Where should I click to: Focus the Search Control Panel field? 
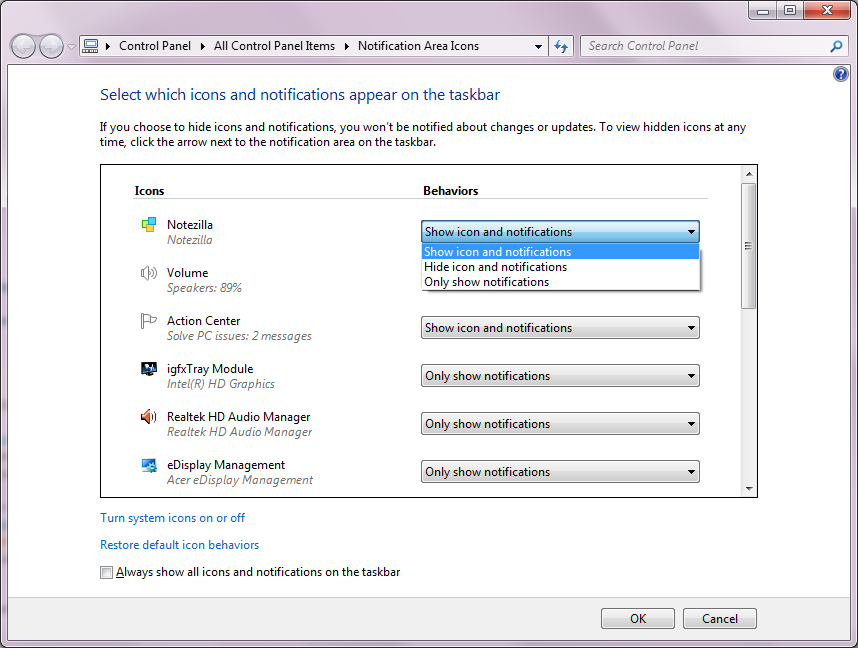pos(706,47)
